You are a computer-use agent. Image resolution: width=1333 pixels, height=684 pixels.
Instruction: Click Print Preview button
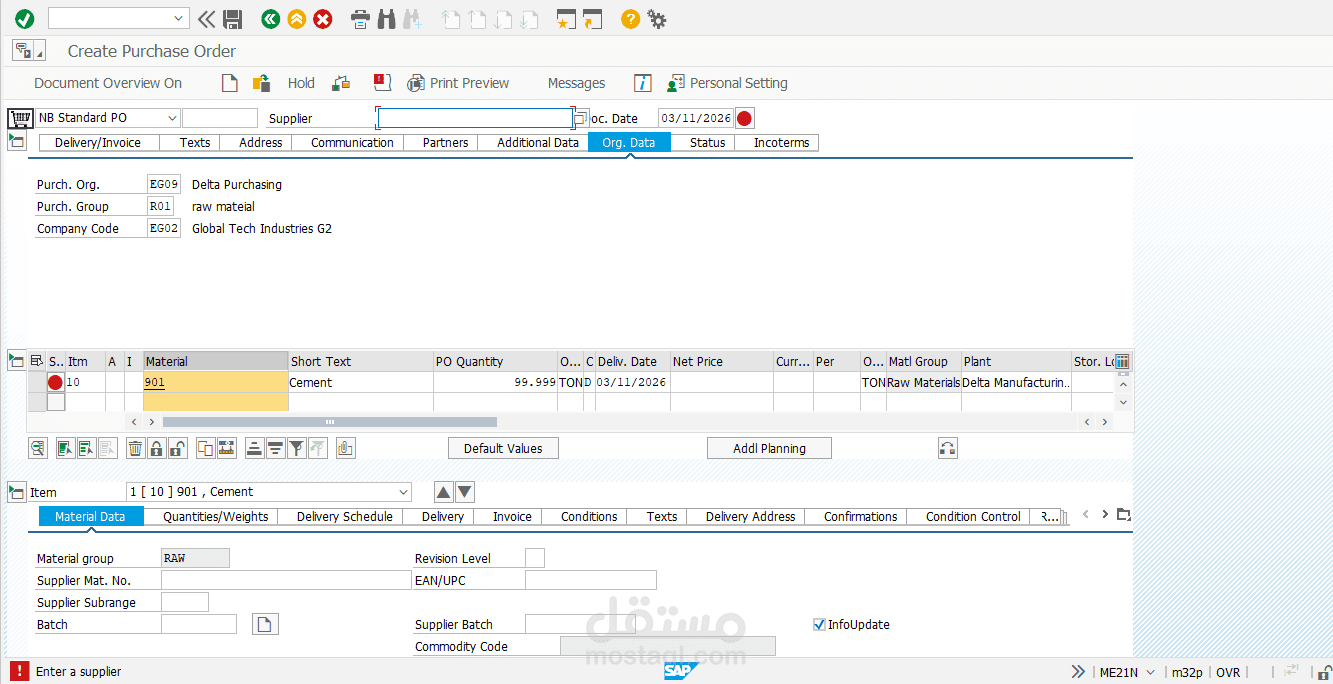coord(459,83)
